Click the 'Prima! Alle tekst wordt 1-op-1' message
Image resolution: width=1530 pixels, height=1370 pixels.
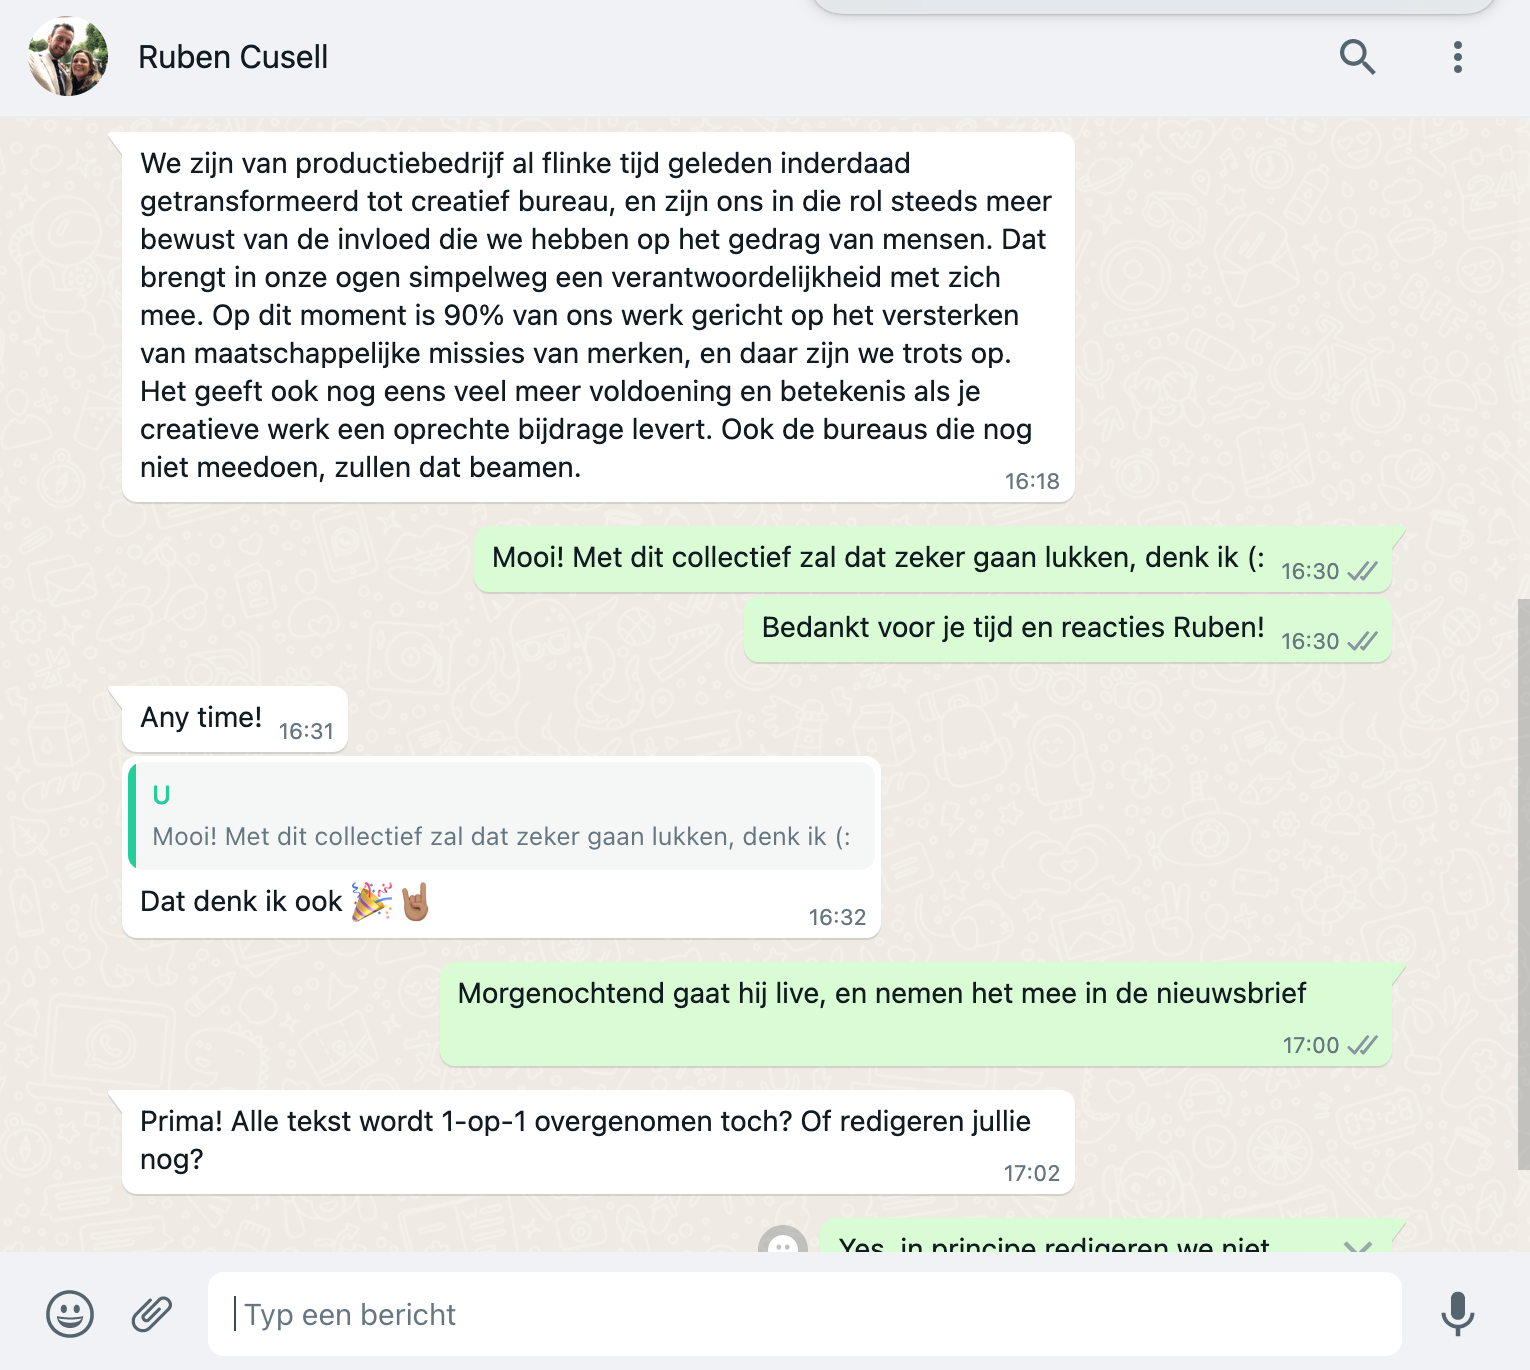tap(598, 1141)
